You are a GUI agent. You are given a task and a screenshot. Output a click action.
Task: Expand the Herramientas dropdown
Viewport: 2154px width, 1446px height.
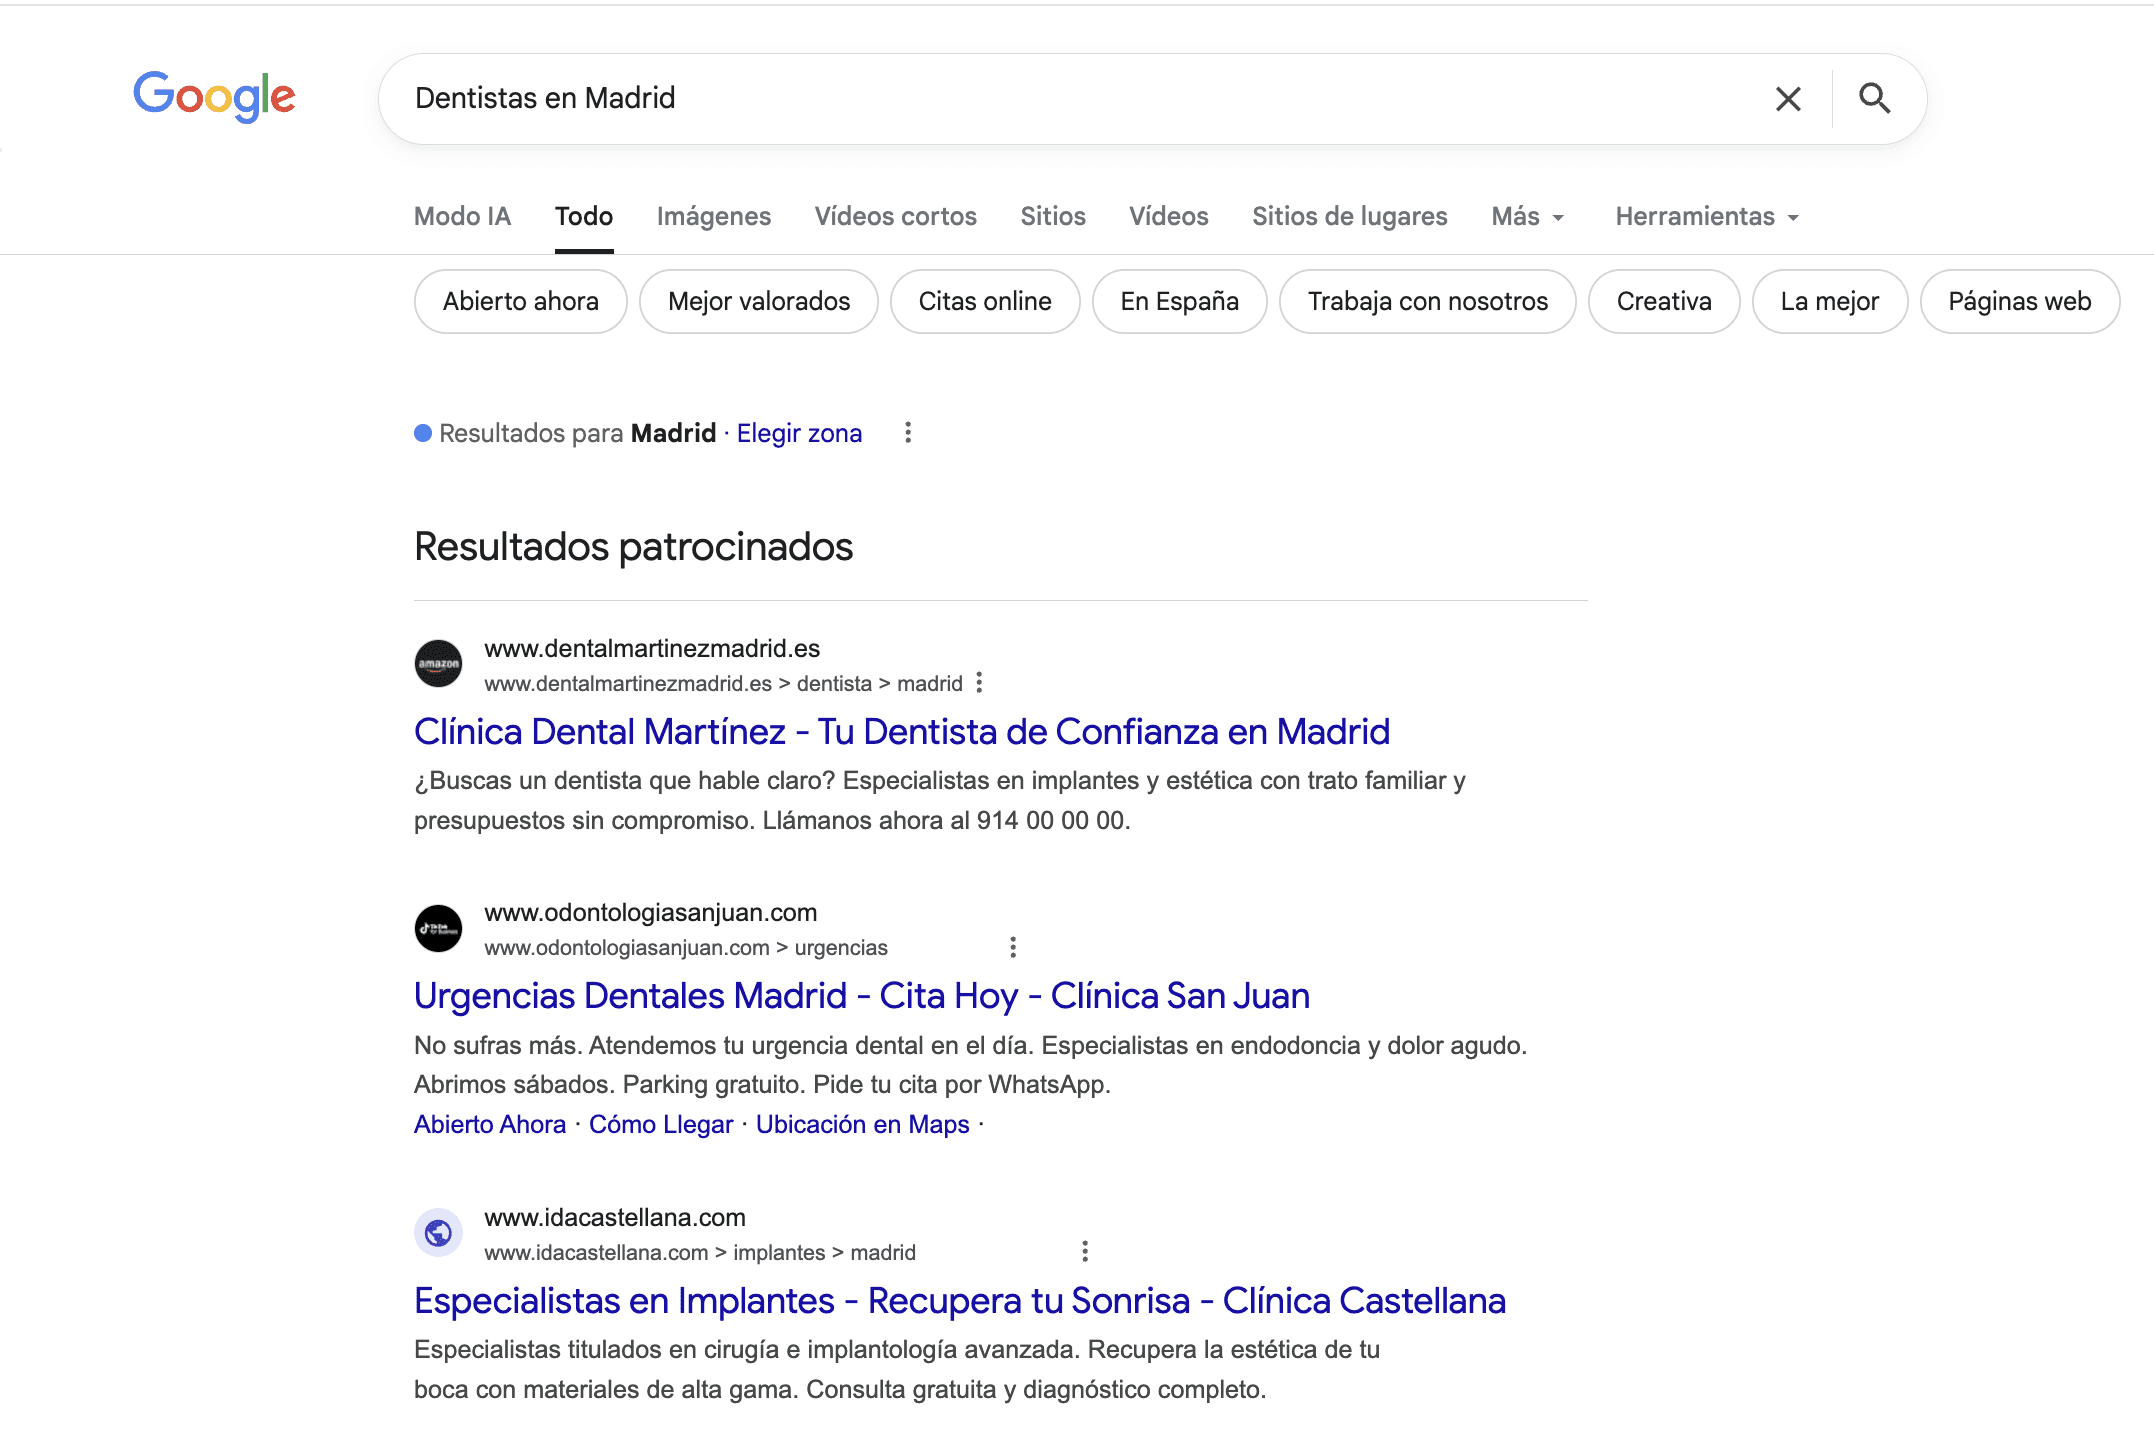(1706, 216)
